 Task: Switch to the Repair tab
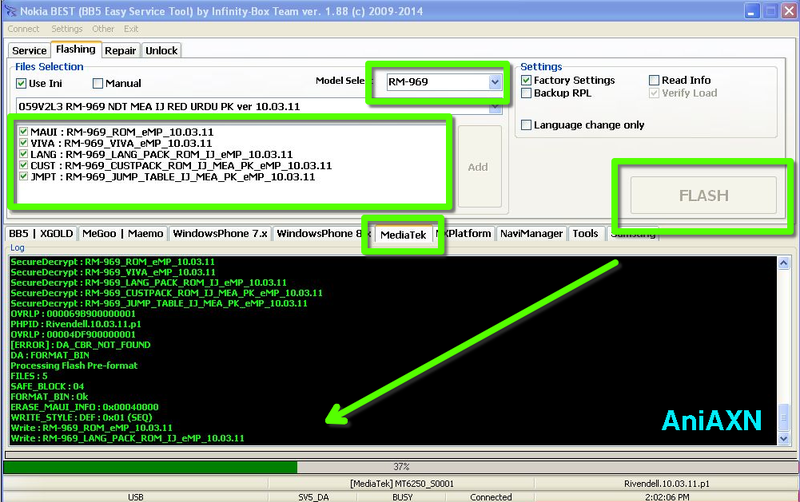(120, 51)
